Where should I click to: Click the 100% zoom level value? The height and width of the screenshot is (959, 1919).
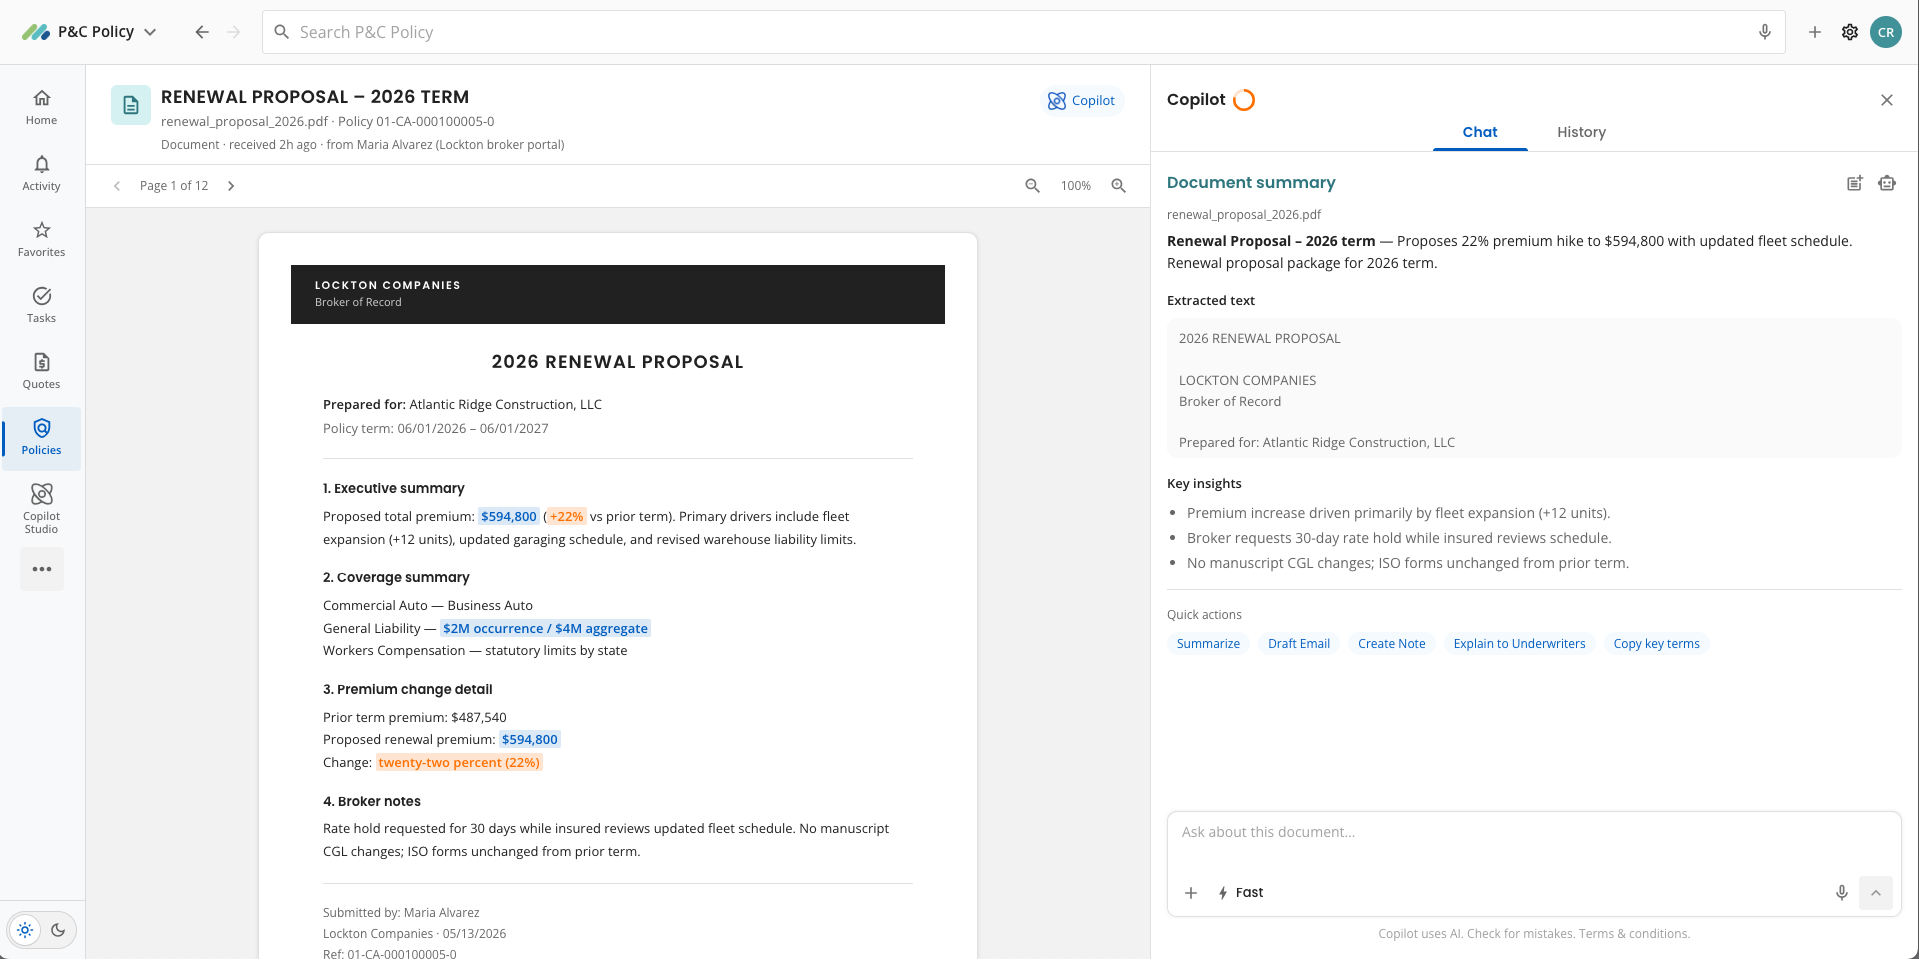1076,186
